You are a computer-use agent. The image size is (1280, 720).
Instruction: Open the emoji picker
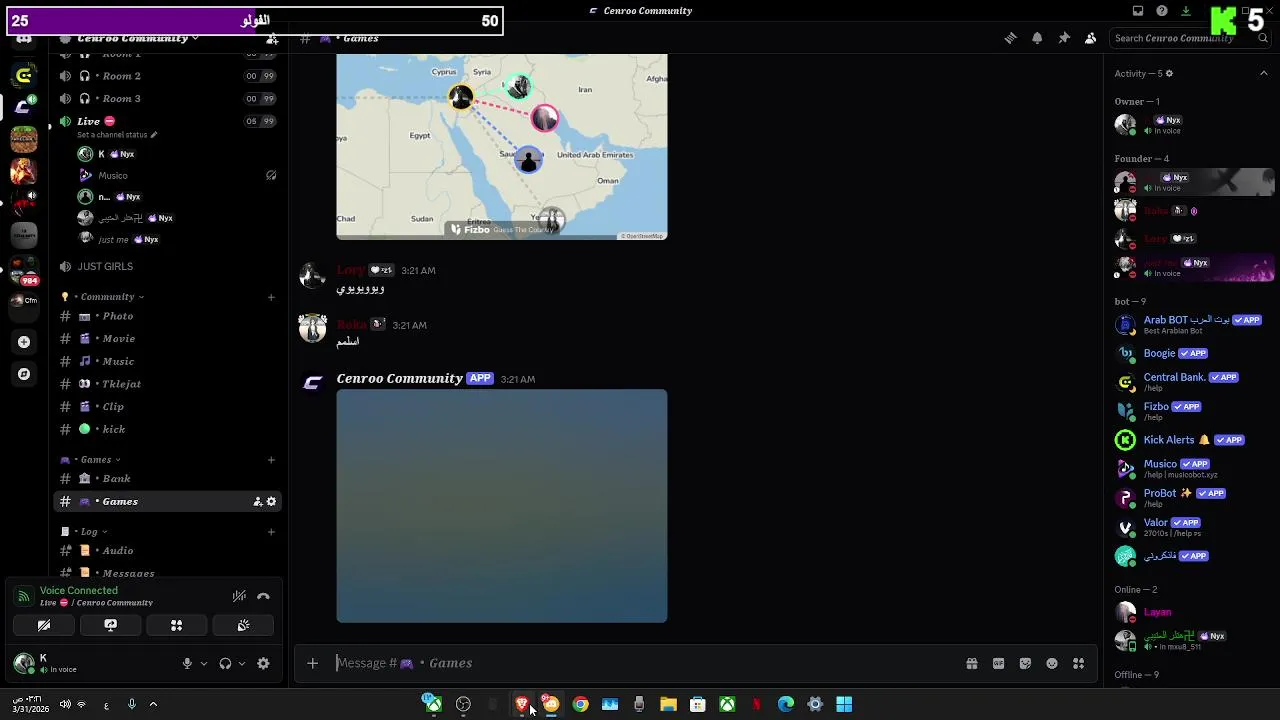point(1052,663)
